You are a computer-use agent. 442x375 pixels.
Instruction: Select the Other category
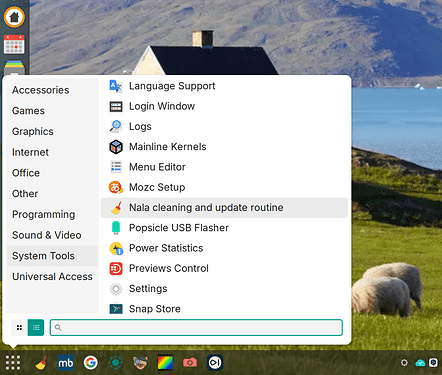(x=52, y=193)
